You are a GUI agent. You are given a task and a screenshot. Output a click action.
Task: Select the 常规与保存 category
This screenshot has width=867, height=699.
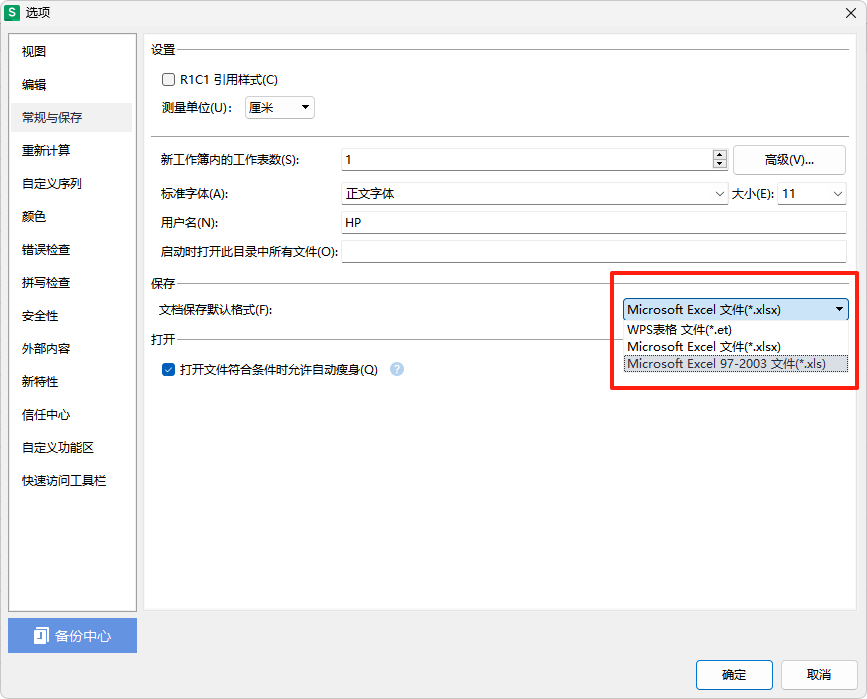pos(71,117)
